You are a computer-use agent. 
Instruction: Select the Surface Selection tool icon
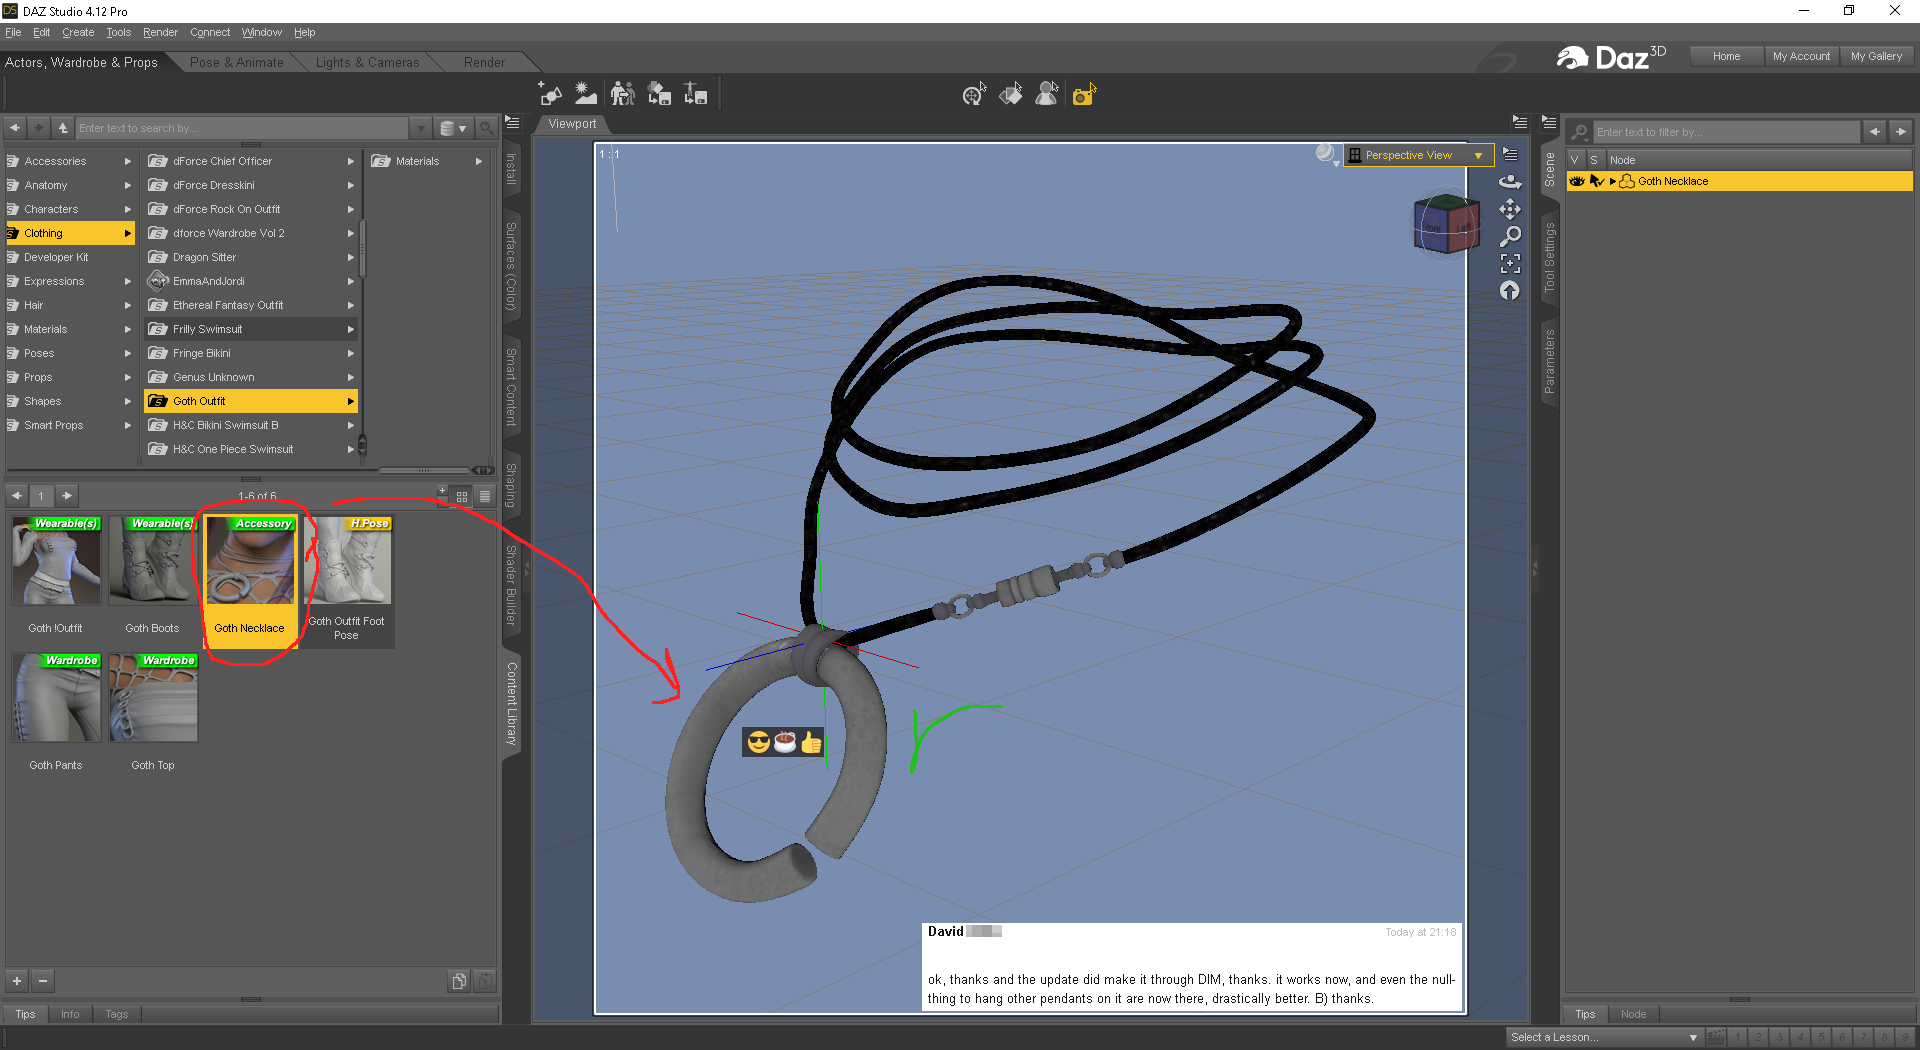coord(1011,94)
